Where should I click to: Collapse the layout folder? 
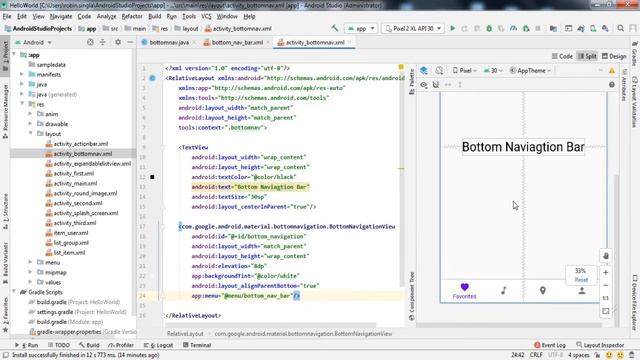point(30,133)
